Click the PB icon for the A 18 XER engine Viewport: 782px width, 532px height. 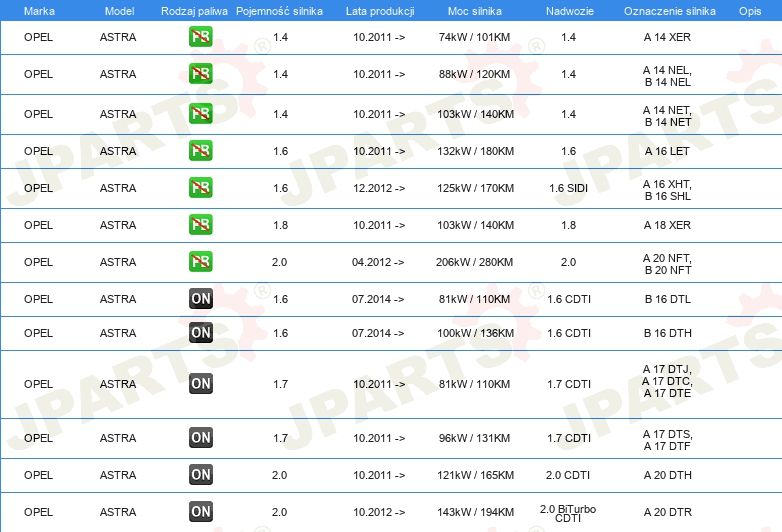(x=201, y=225)
